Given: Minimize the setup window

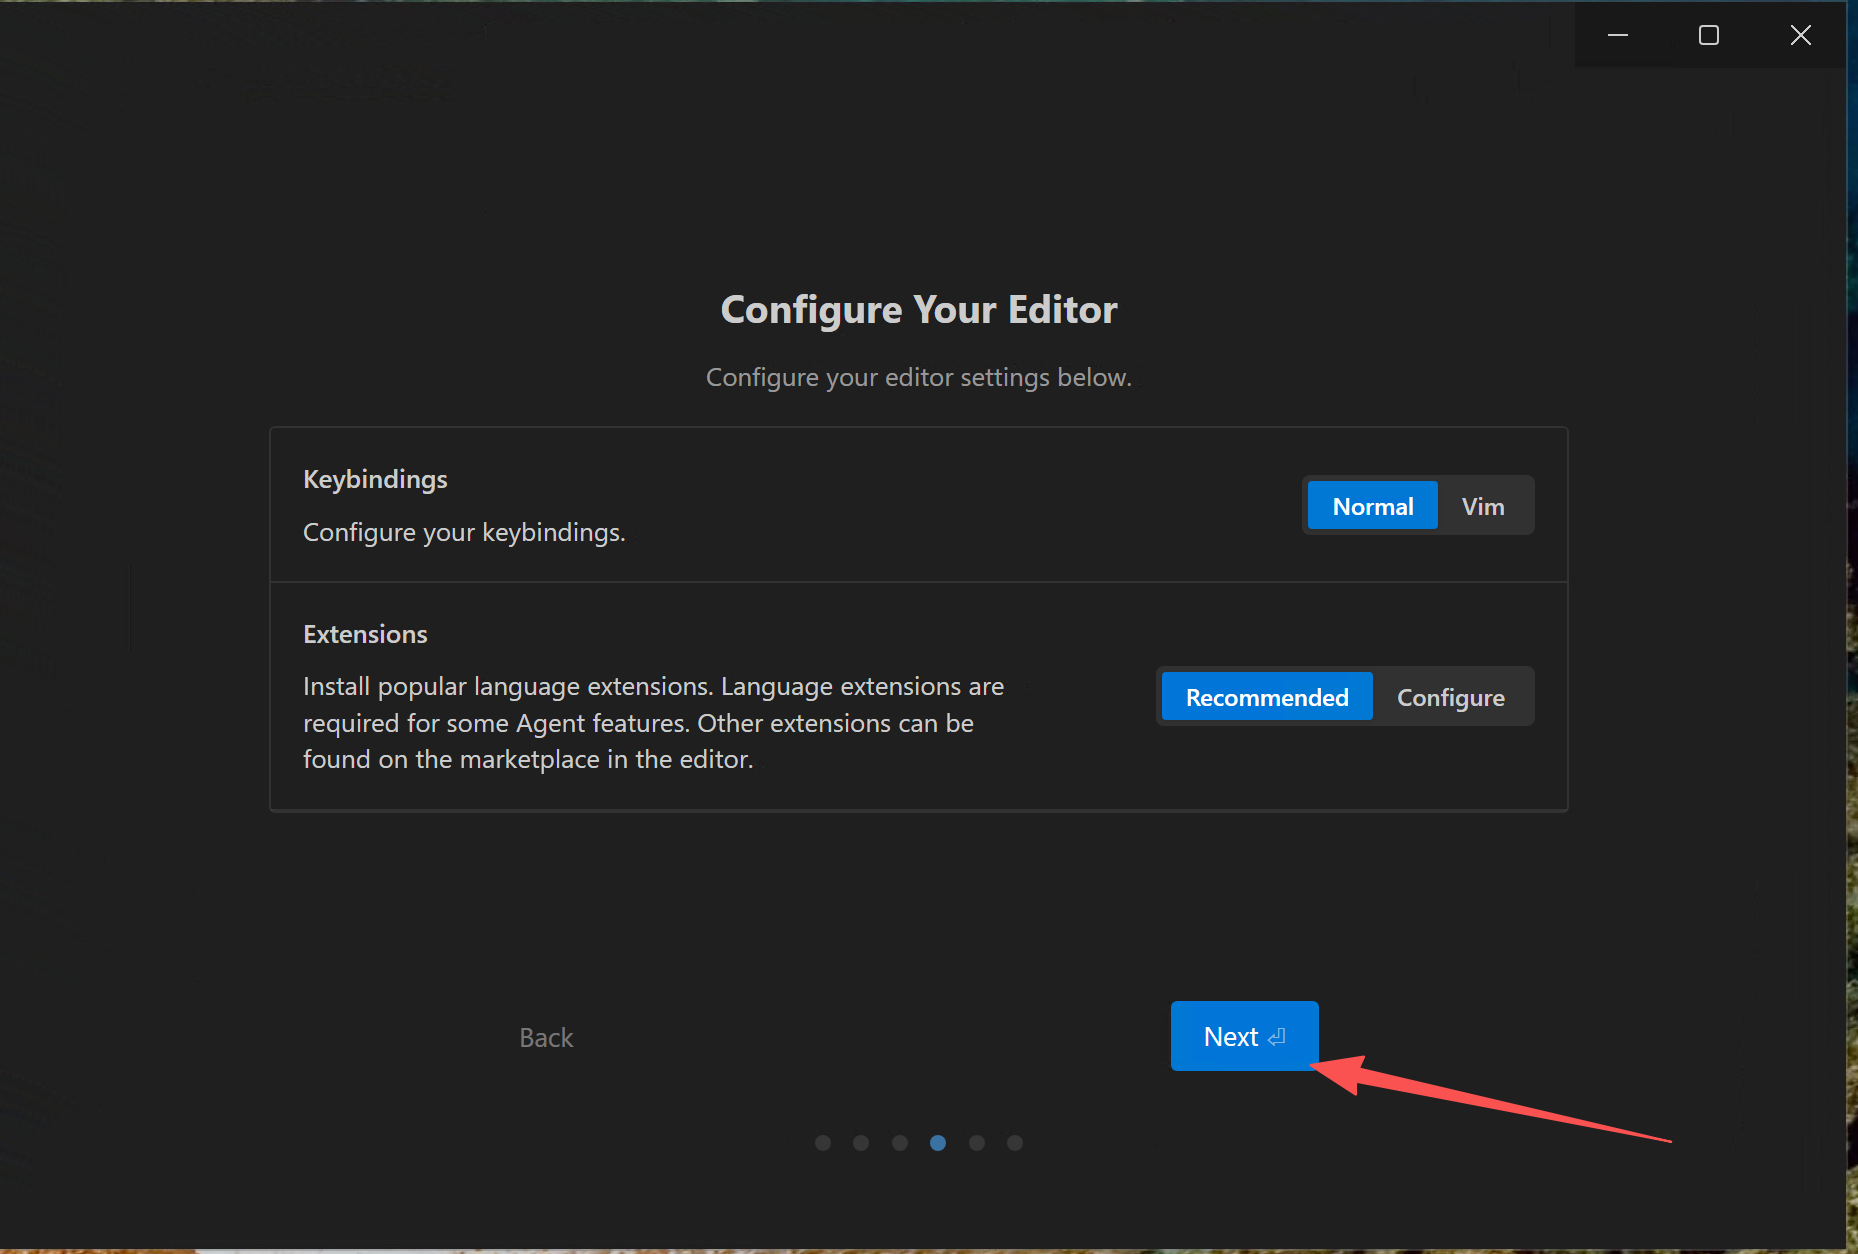Looking at the screenshot, I should click(1617, 35).
